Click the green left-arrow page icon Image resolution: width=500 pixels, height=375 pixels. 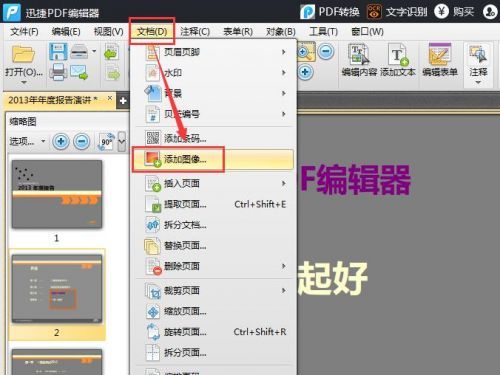click(111, 52)
